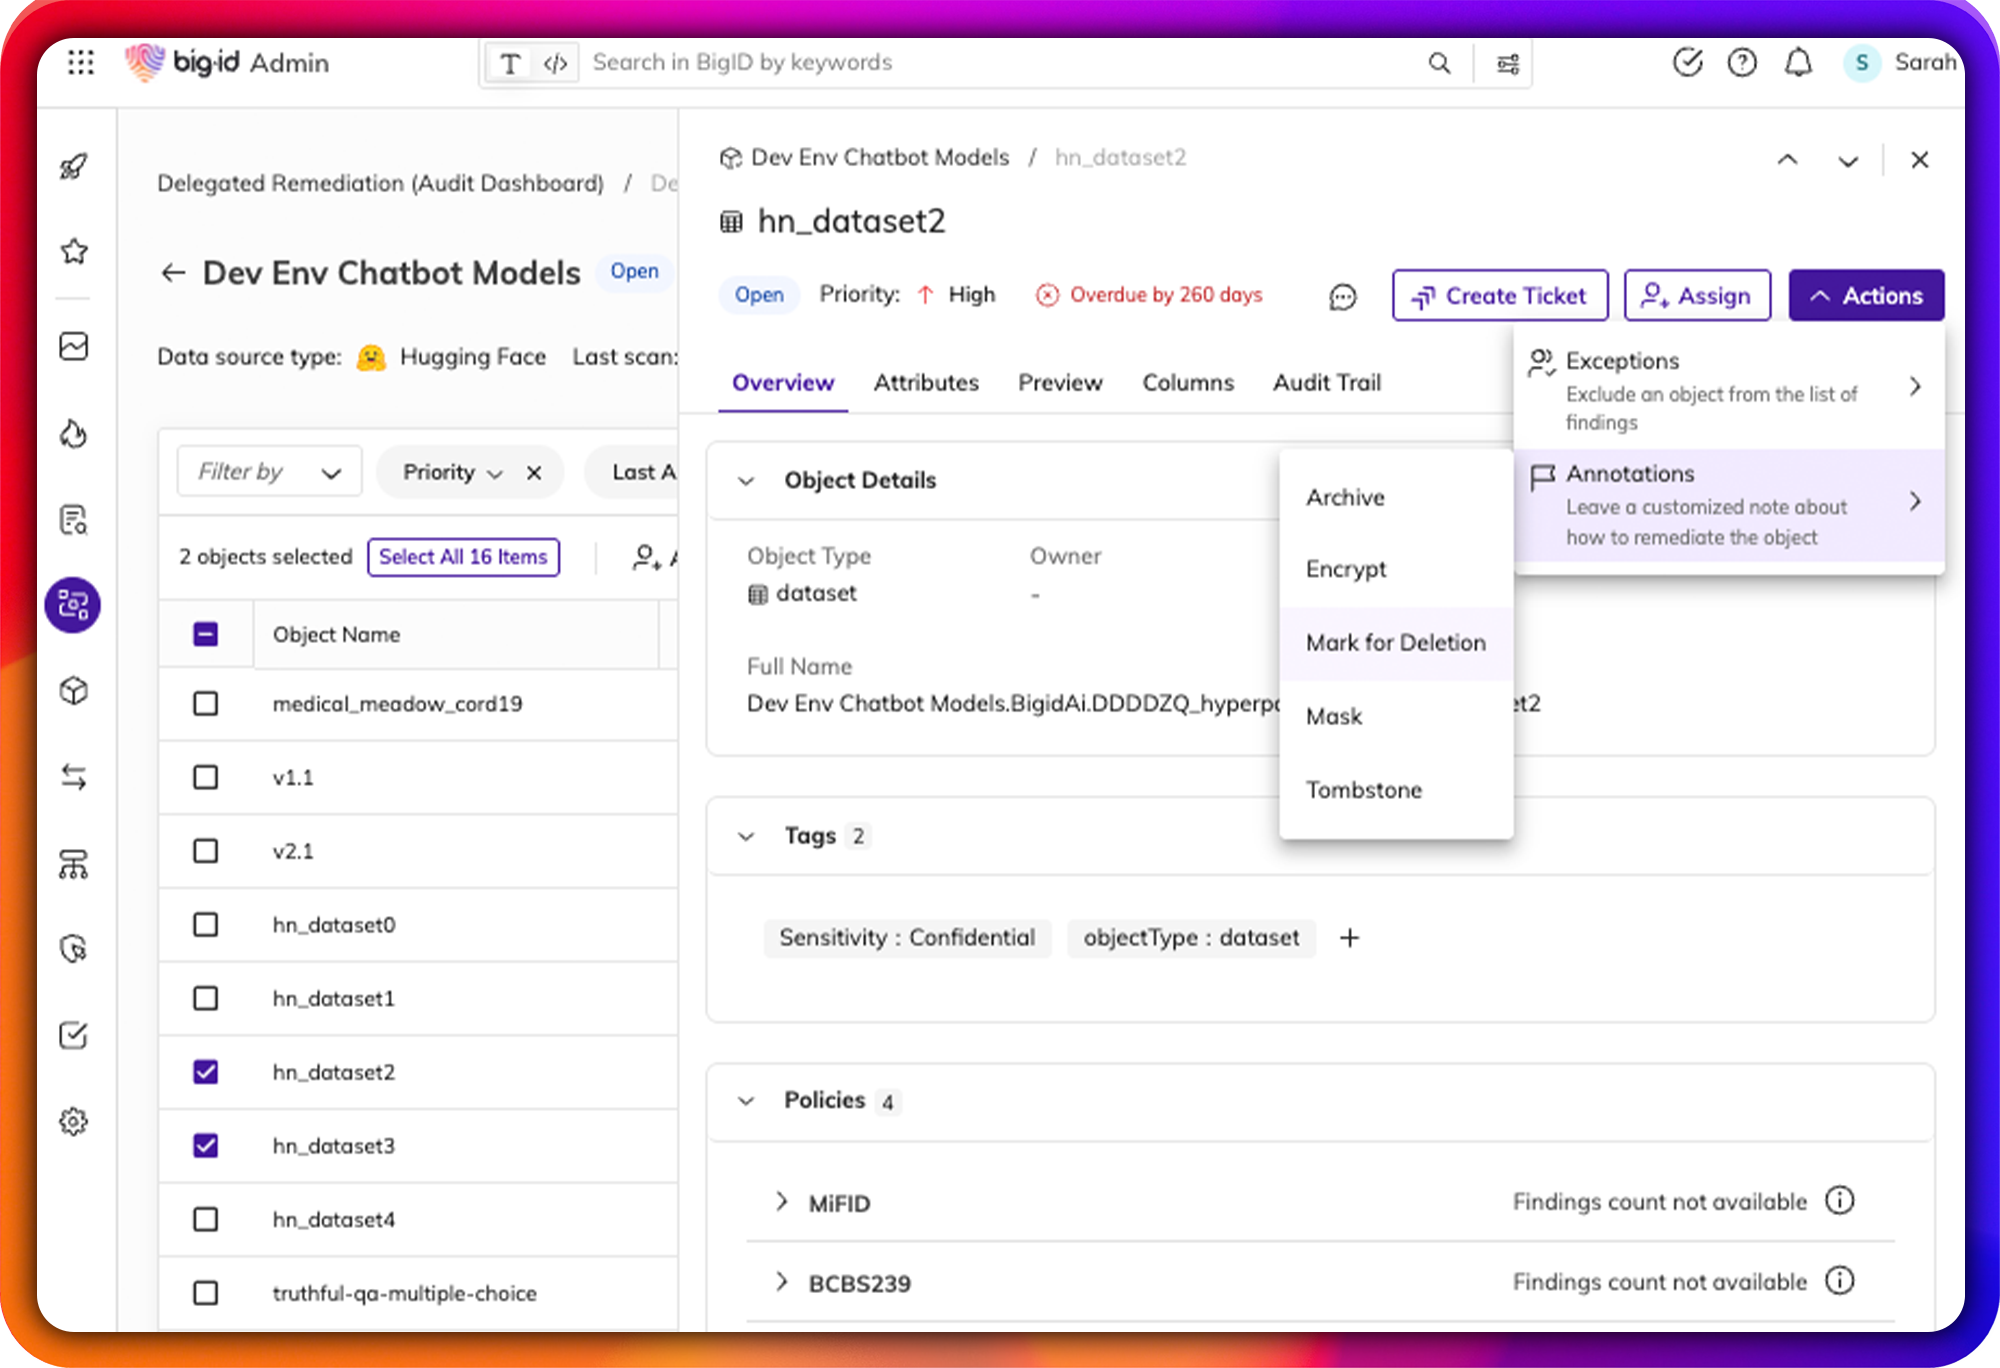Click Select All 16 Items button
The image size is (2000, 1368).
click(463, 557)
